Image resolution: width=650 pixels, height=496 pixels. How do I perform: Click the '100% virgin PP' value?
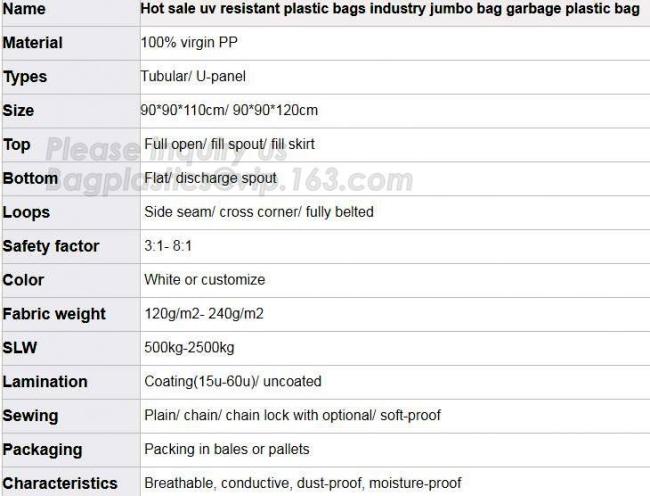pyautogui.click(x=189, y=43)
